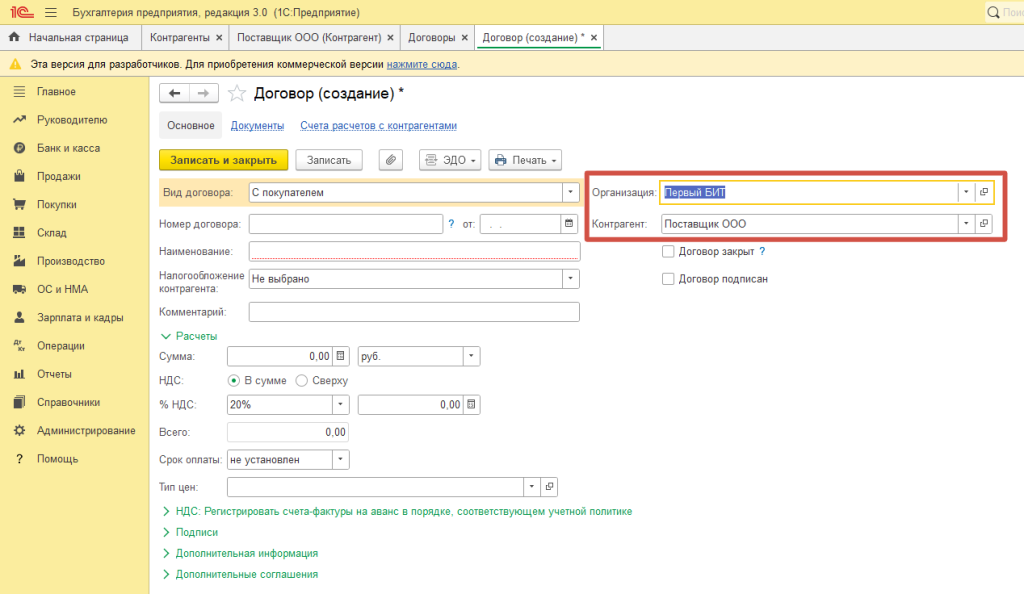Switch to the Контрагенты tab
Screen dimensions: 1024x594
[179, 38]
